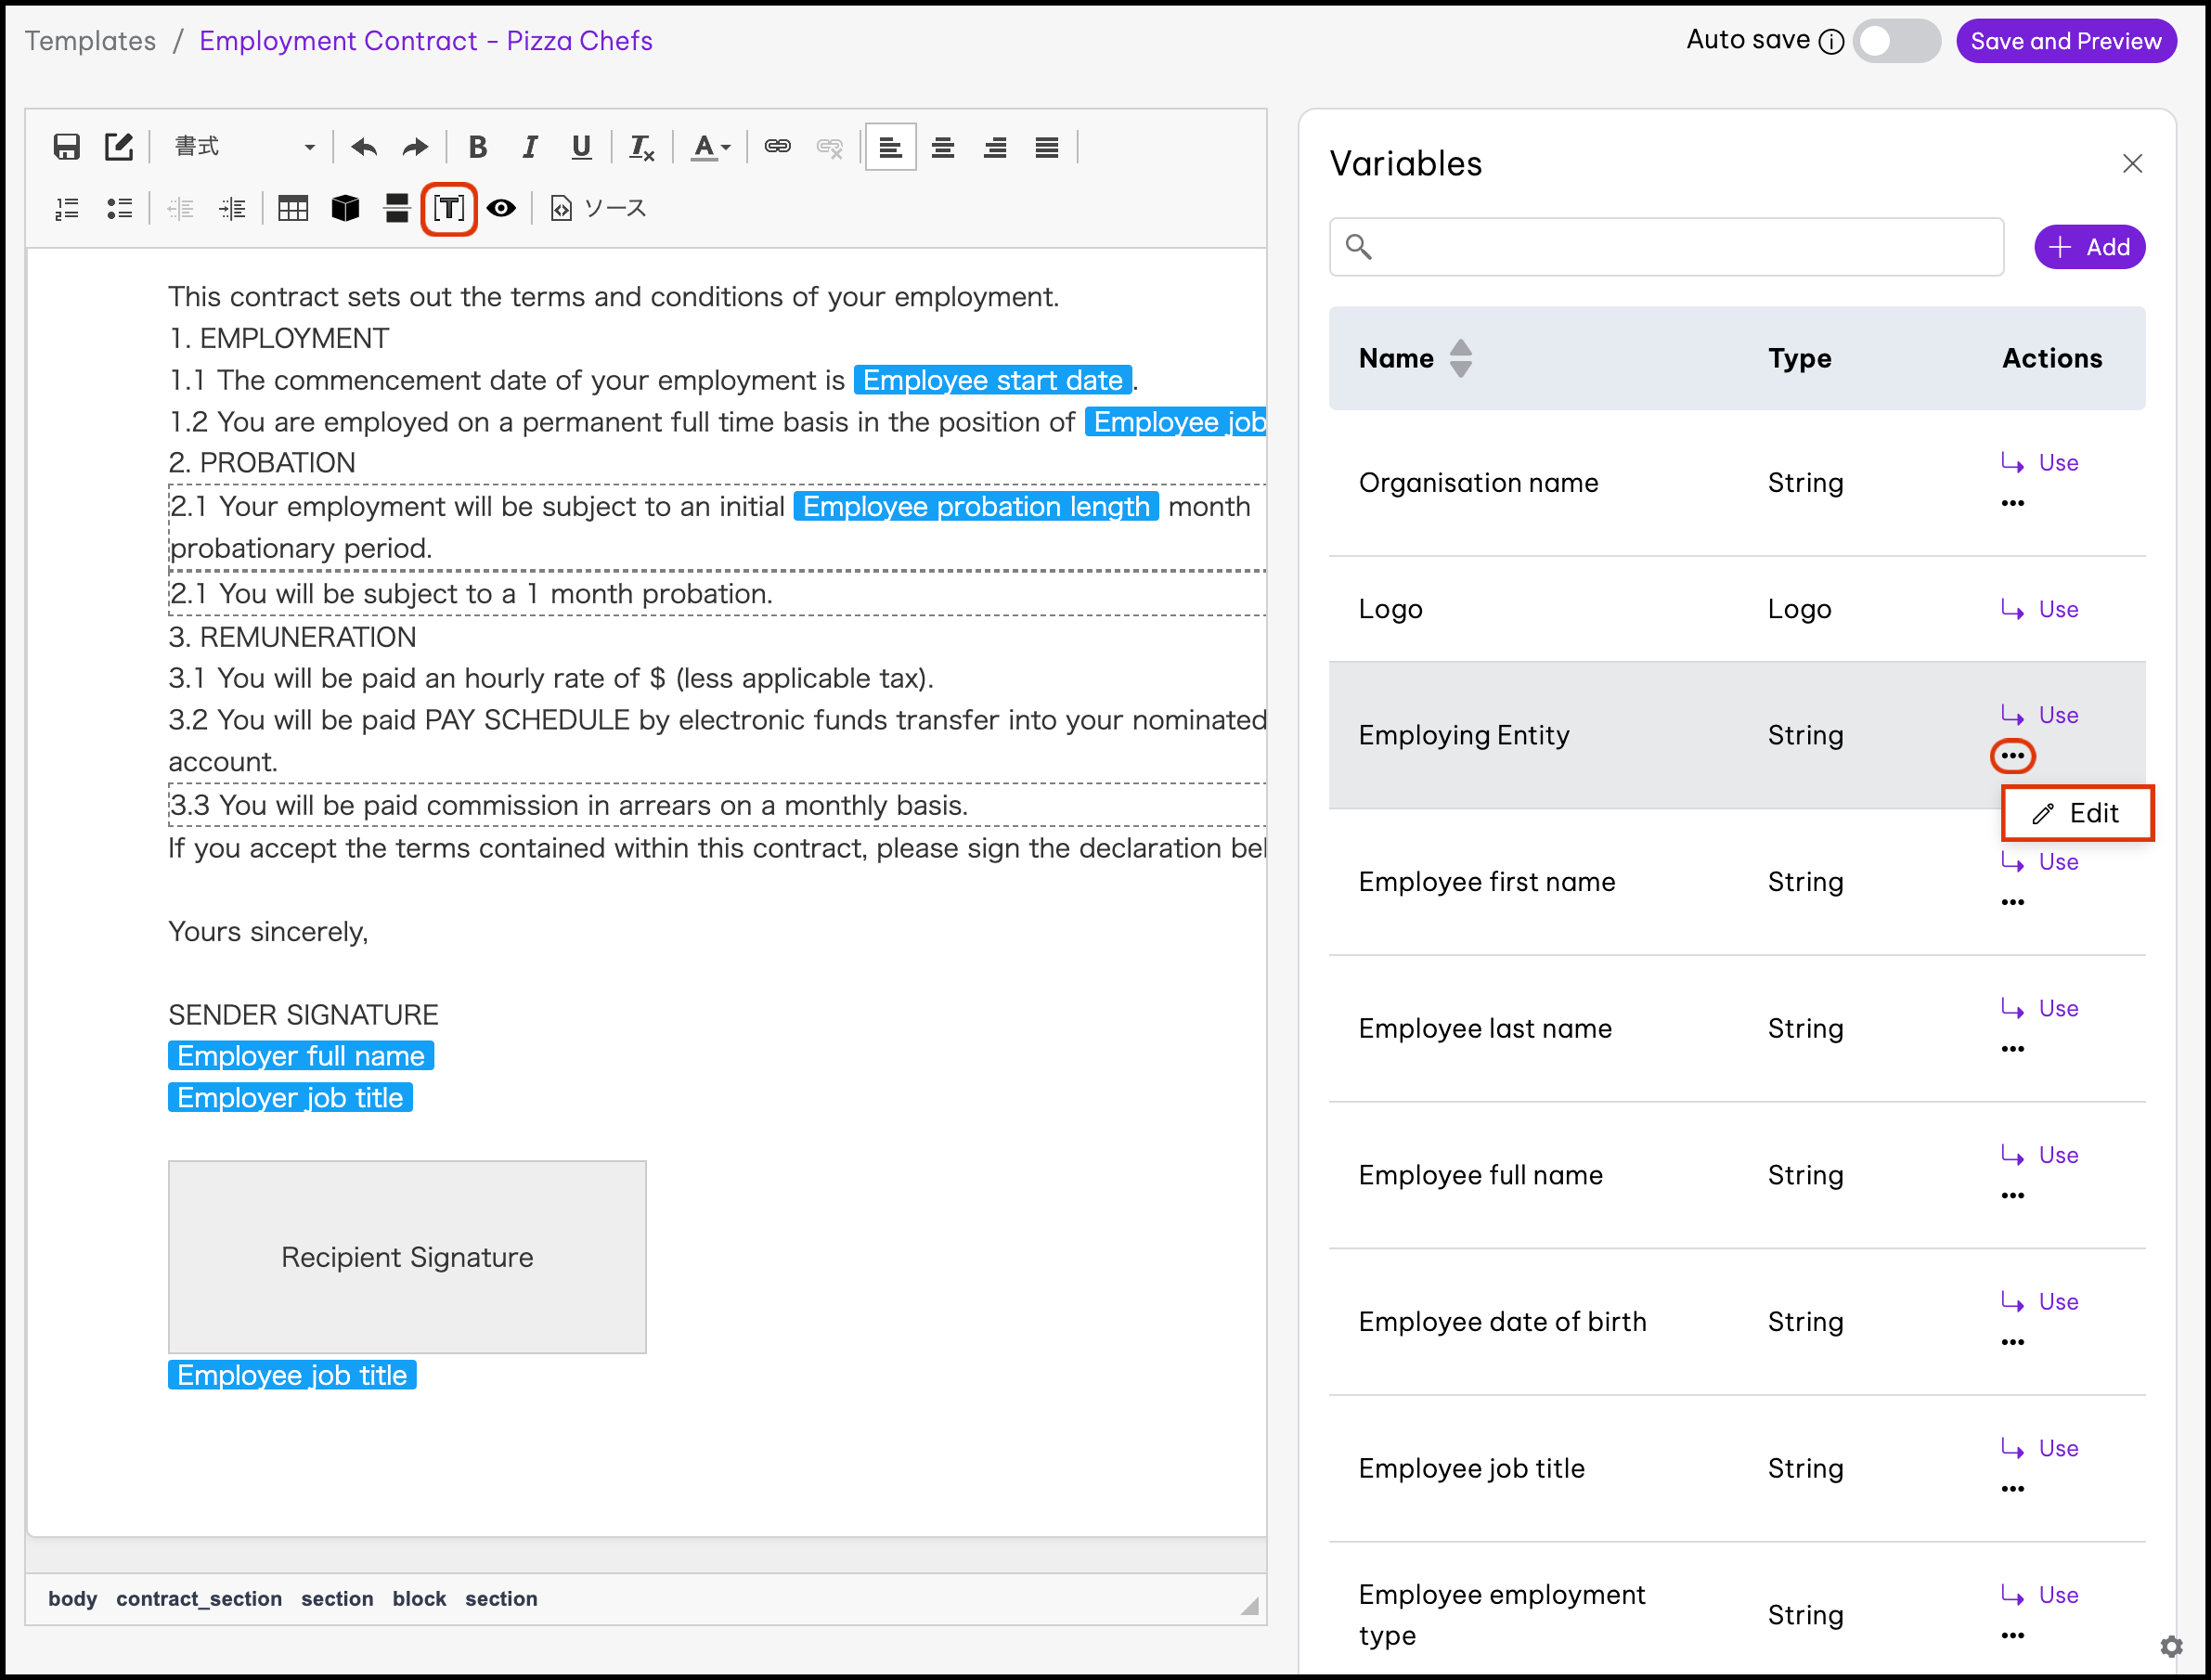Click the insert link icon
The image size is (2211, 1680).
[x=777, y=147]
